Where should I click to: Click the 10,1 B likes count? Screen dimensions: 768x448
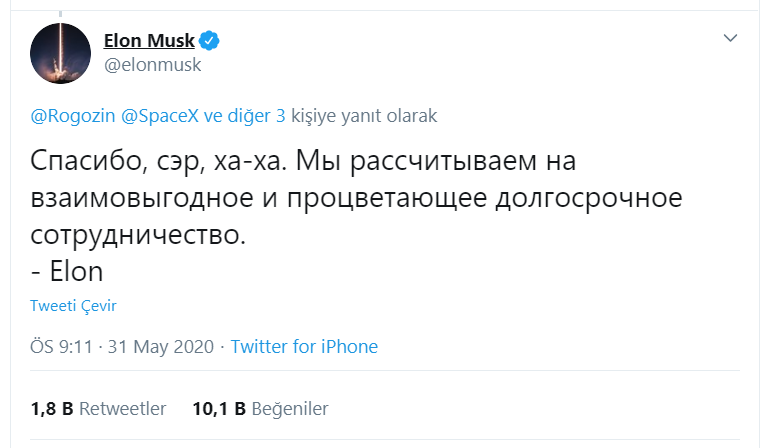click(x=219, y=409)
